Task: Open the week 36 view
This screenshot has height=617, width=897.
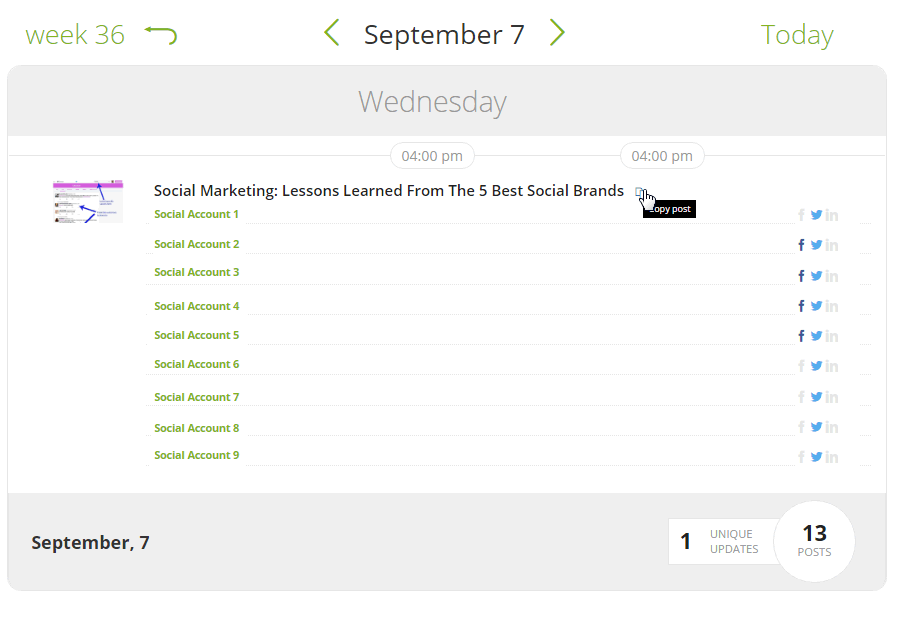Action: pyautogui.click(x=75, y=35)
